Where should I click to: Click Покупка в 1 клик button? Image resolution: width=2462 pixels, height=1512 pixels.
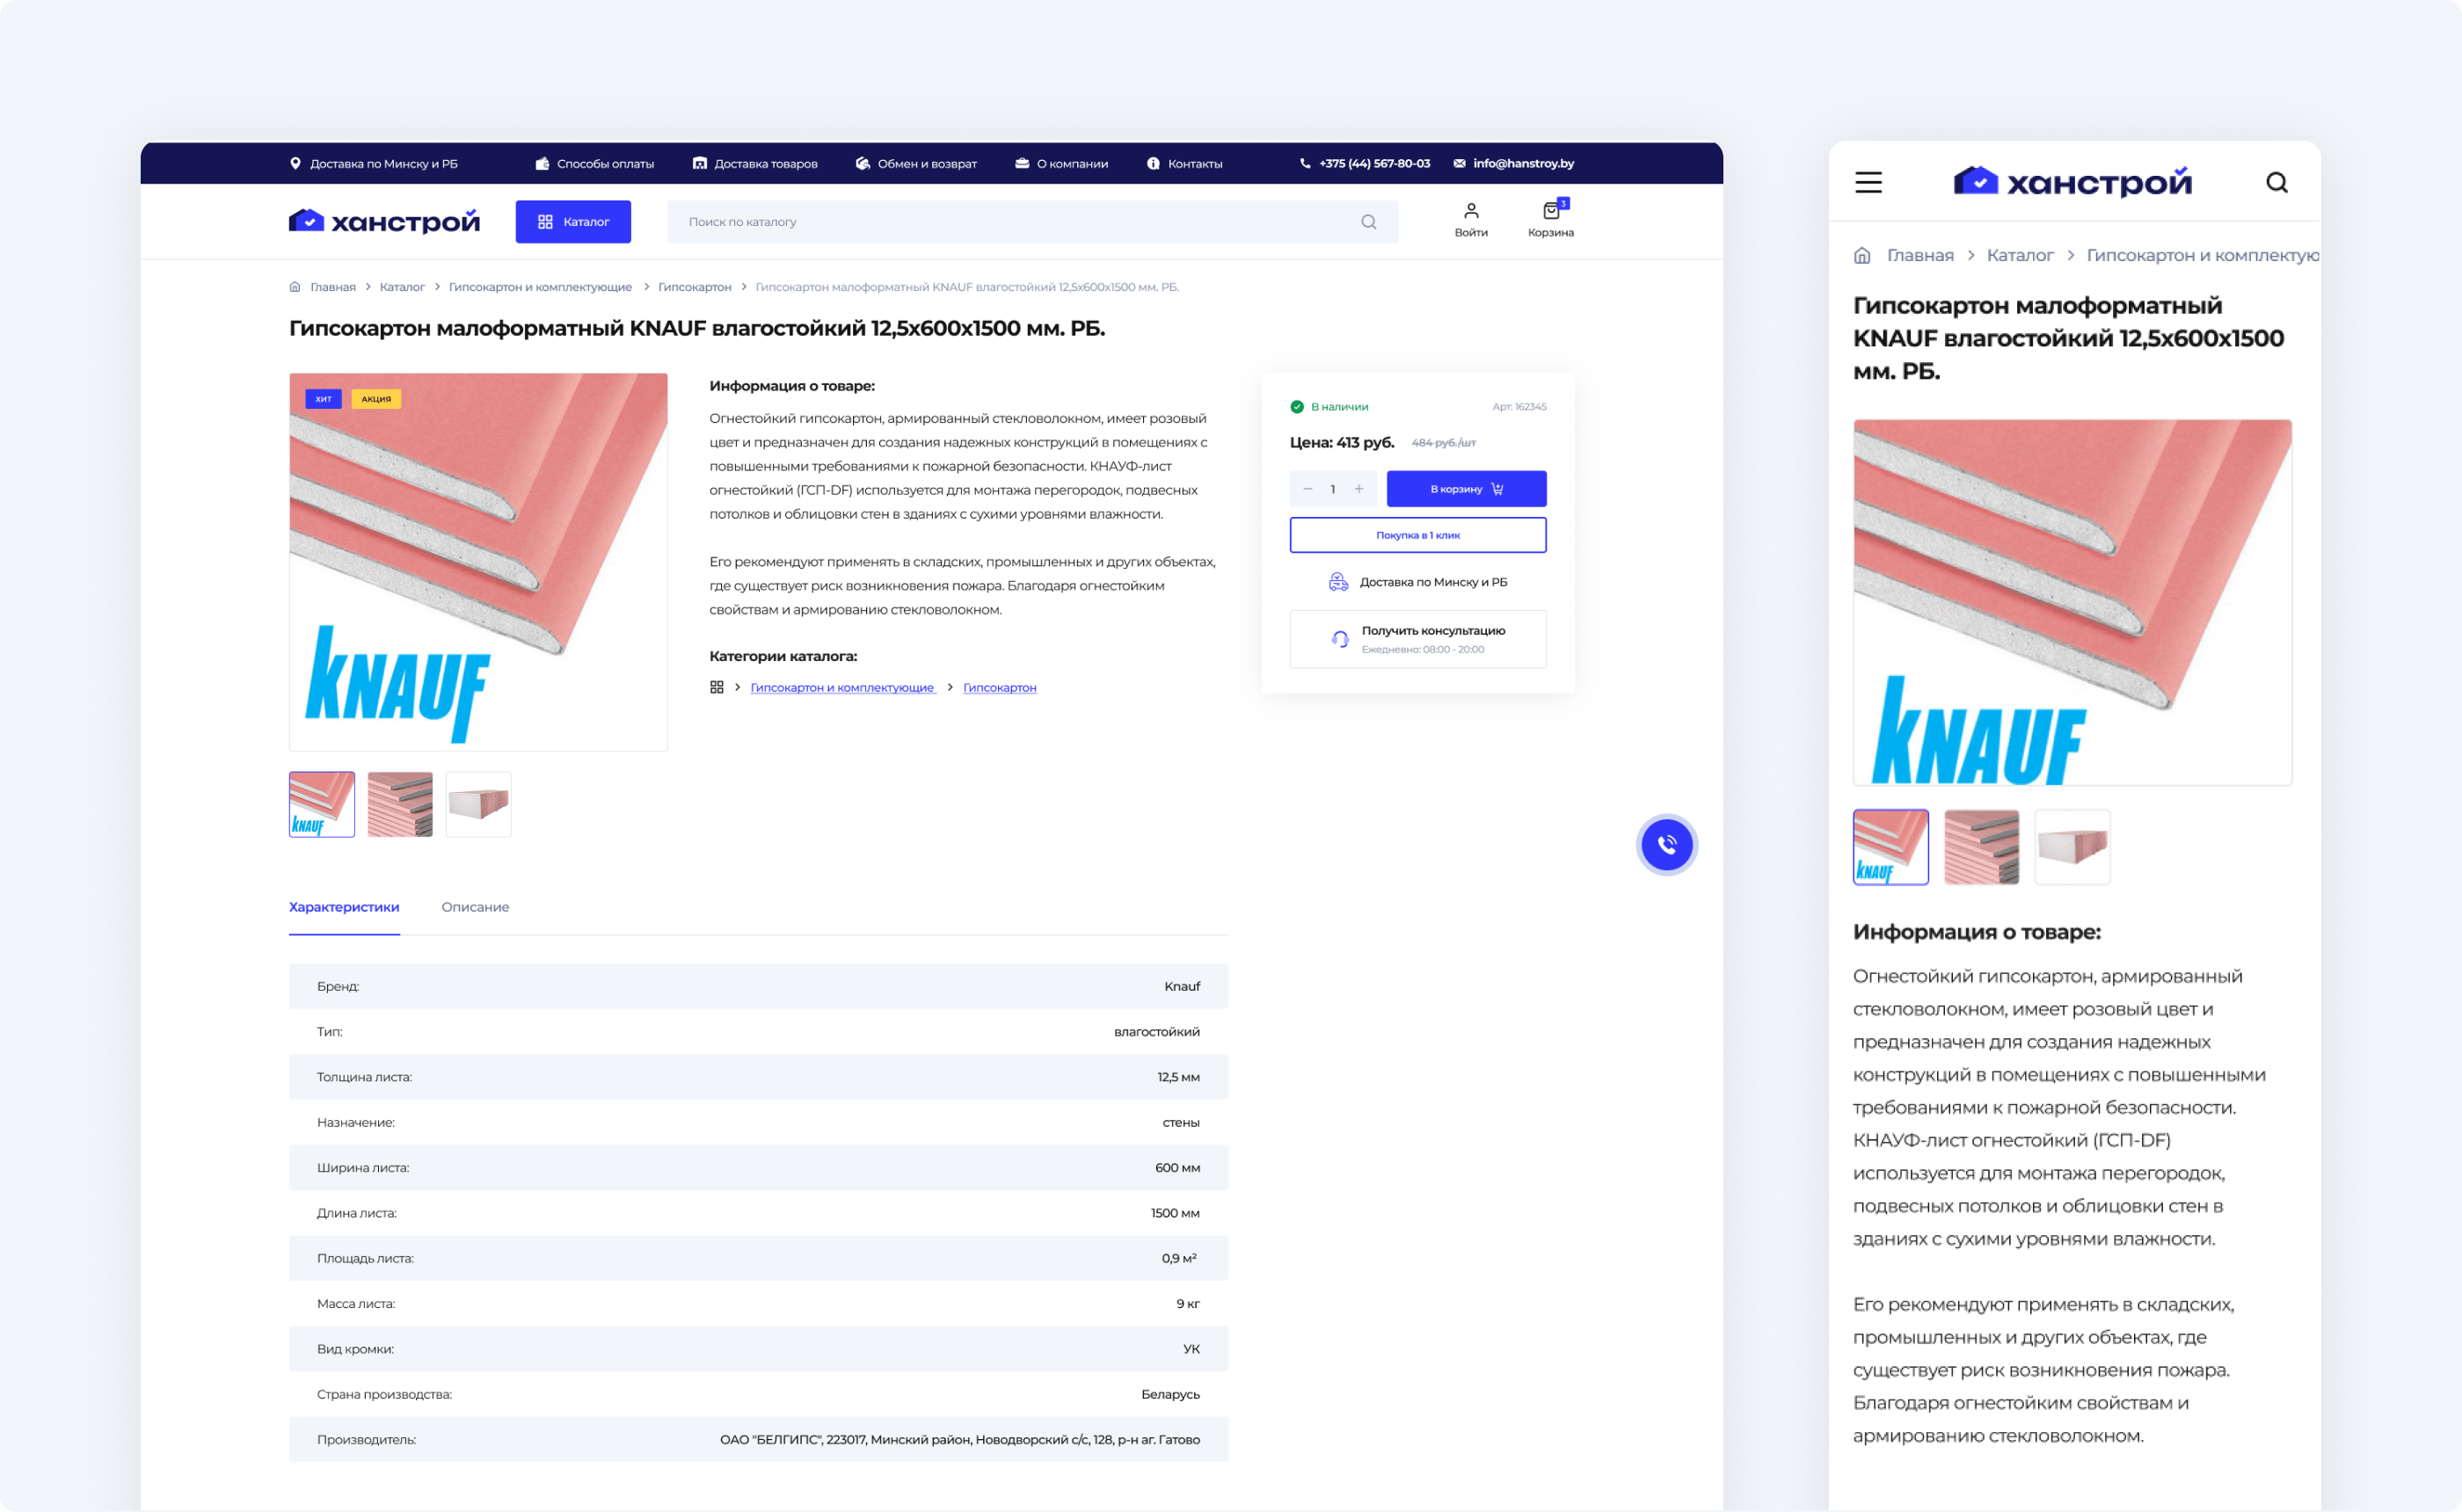pyautogui.click(x=1417, y=535)
